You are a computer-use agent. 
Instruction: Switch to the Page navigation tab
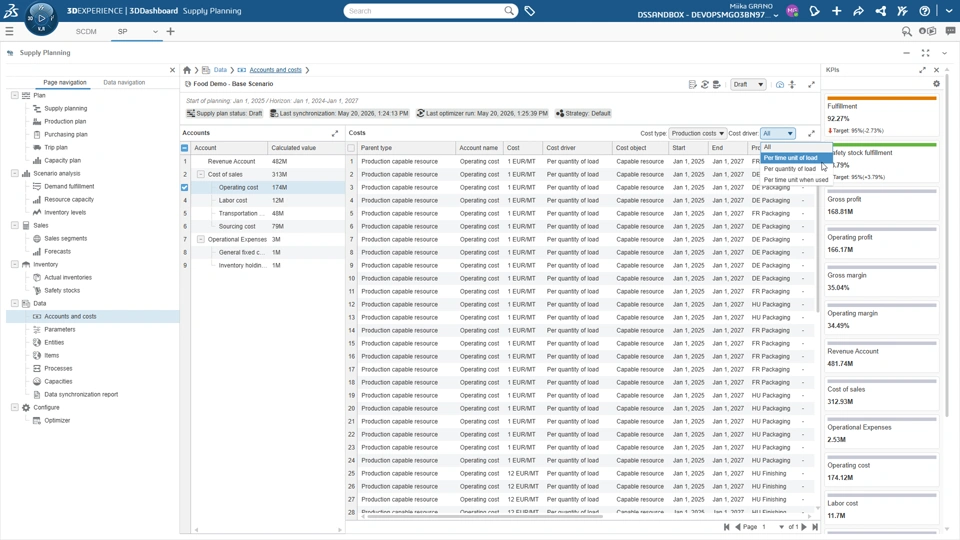[65, 82]
